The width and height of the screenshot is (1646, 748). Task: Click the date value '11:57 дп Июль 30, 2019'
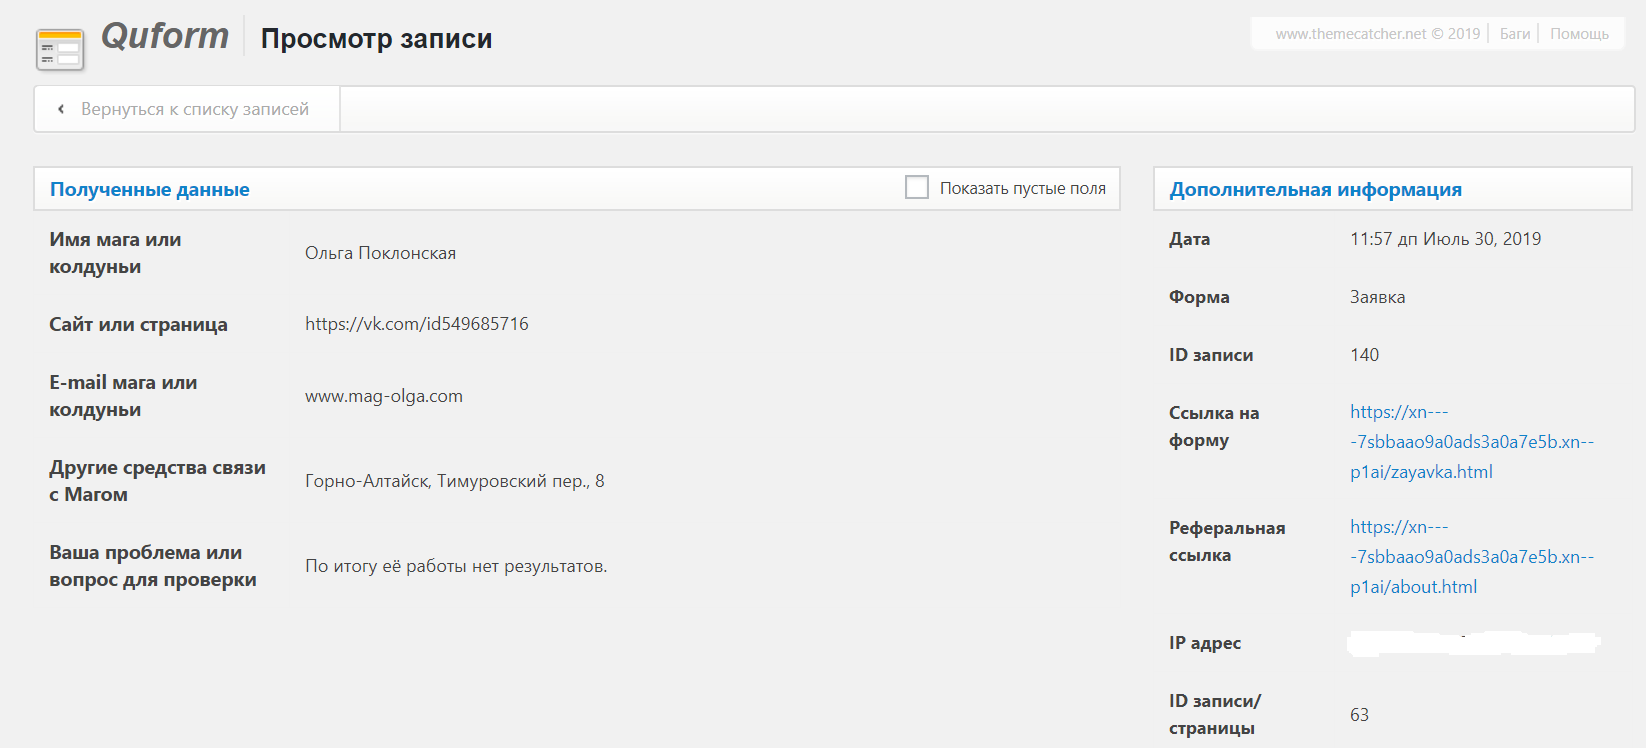tap(1445, 239)
